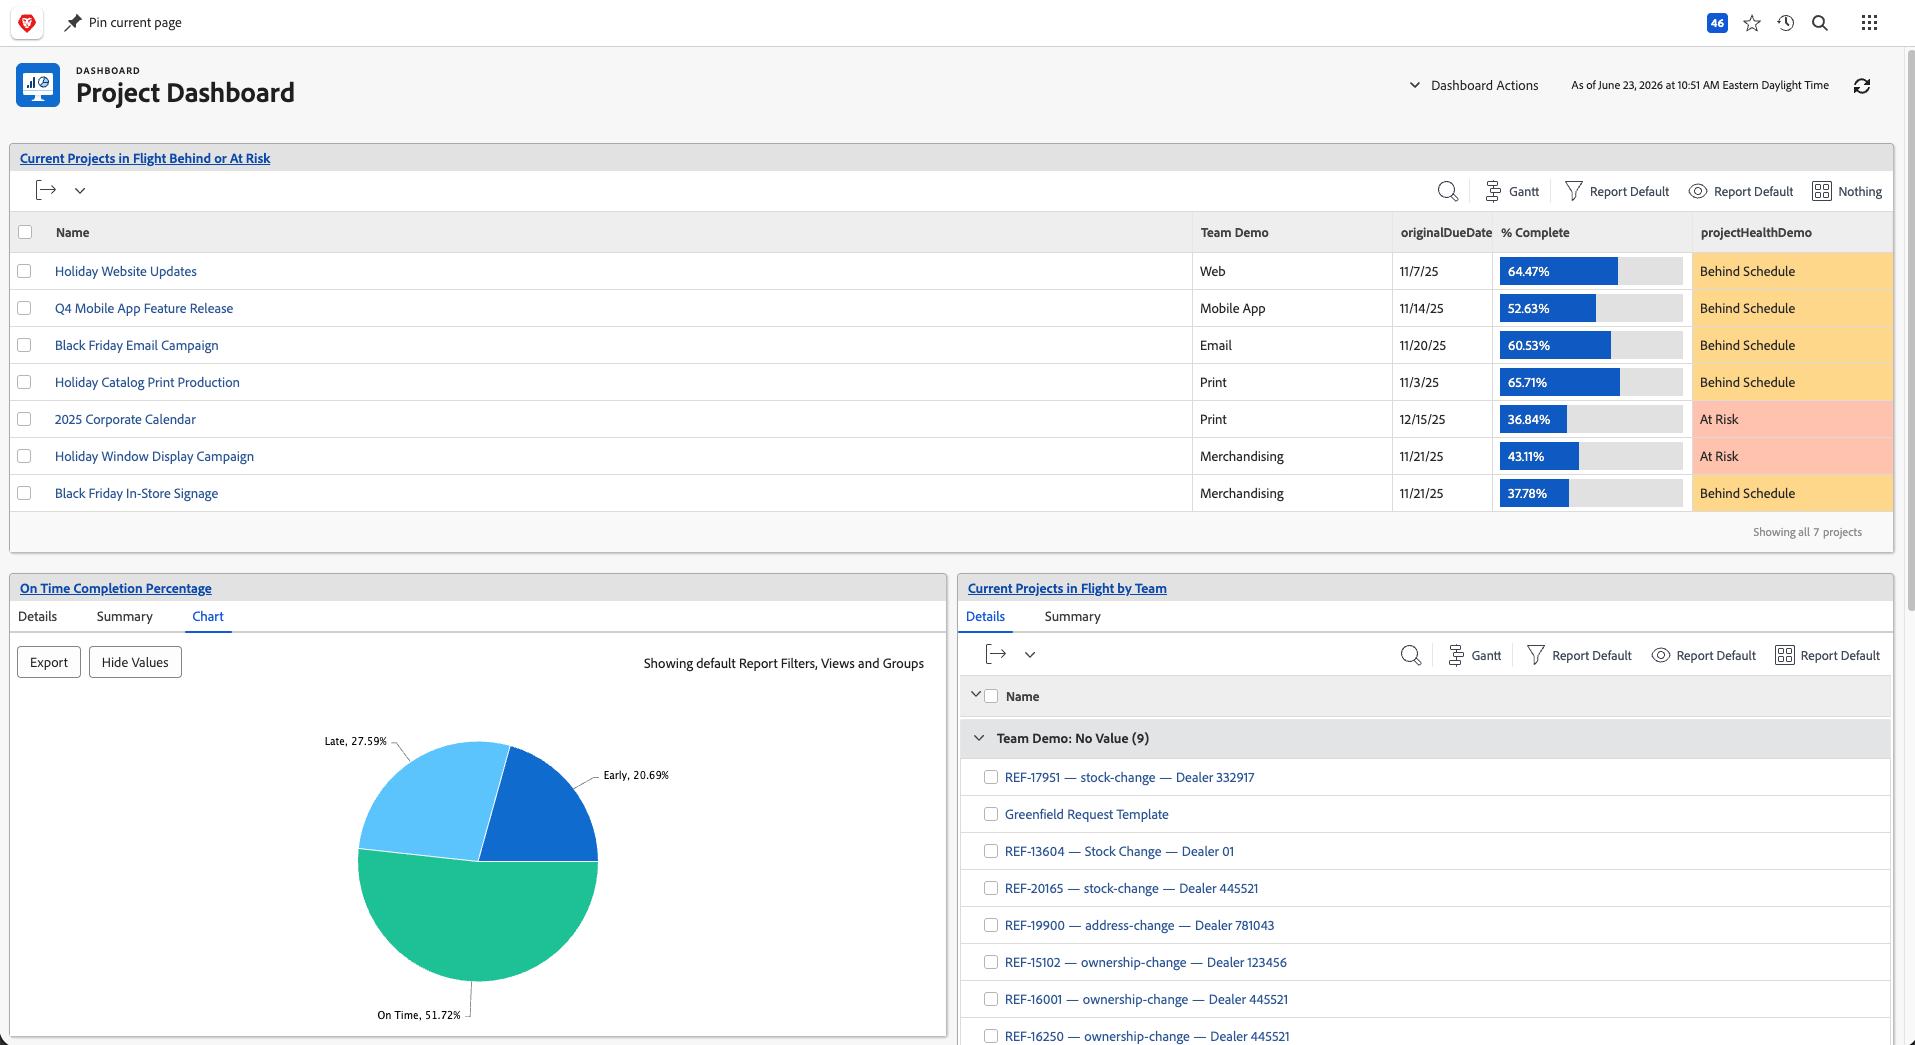Open the main menu grid icon
This screenshot has width=1915, height=1045.
click(x=1869, y=23)
